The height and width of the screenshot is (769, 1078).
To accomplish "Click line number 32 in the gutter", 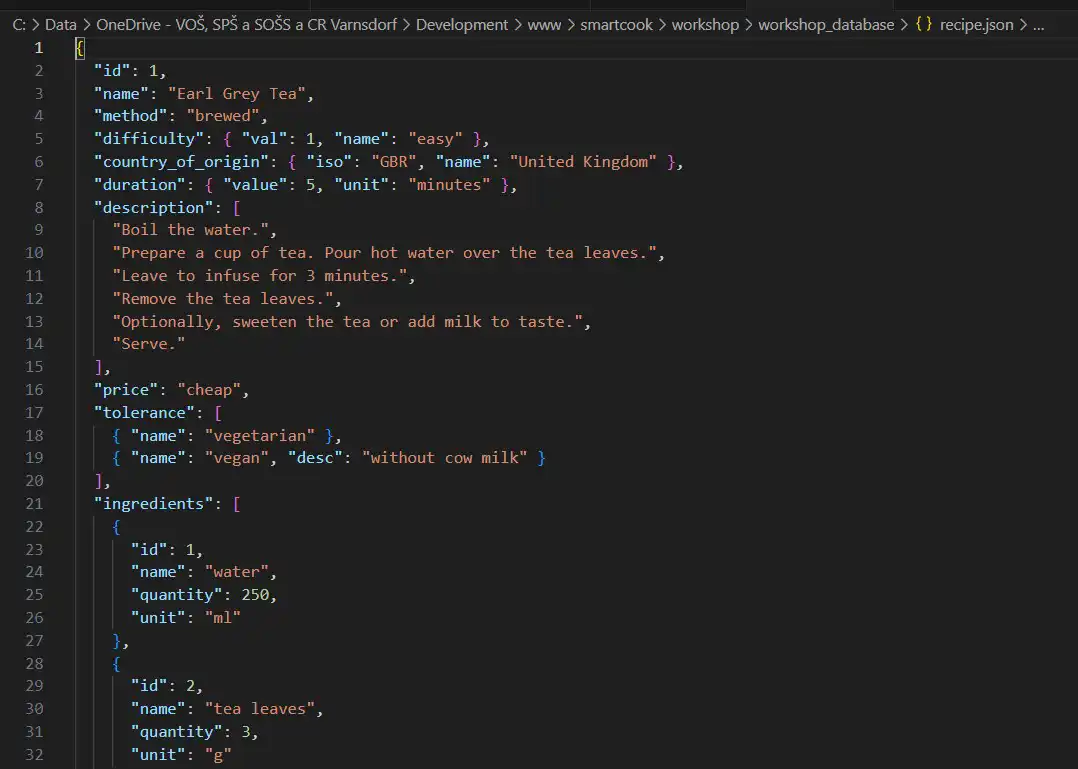I will (34, 755).
